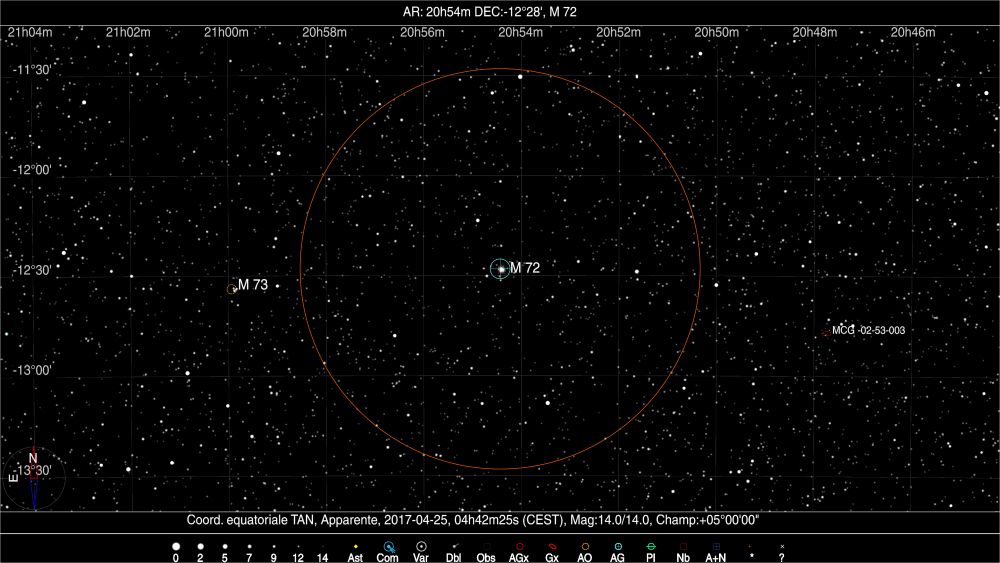The width and height of the screenshot is (1000, 563).
Task: Click the comet (Com) legend icon
Action: [389, 547]
